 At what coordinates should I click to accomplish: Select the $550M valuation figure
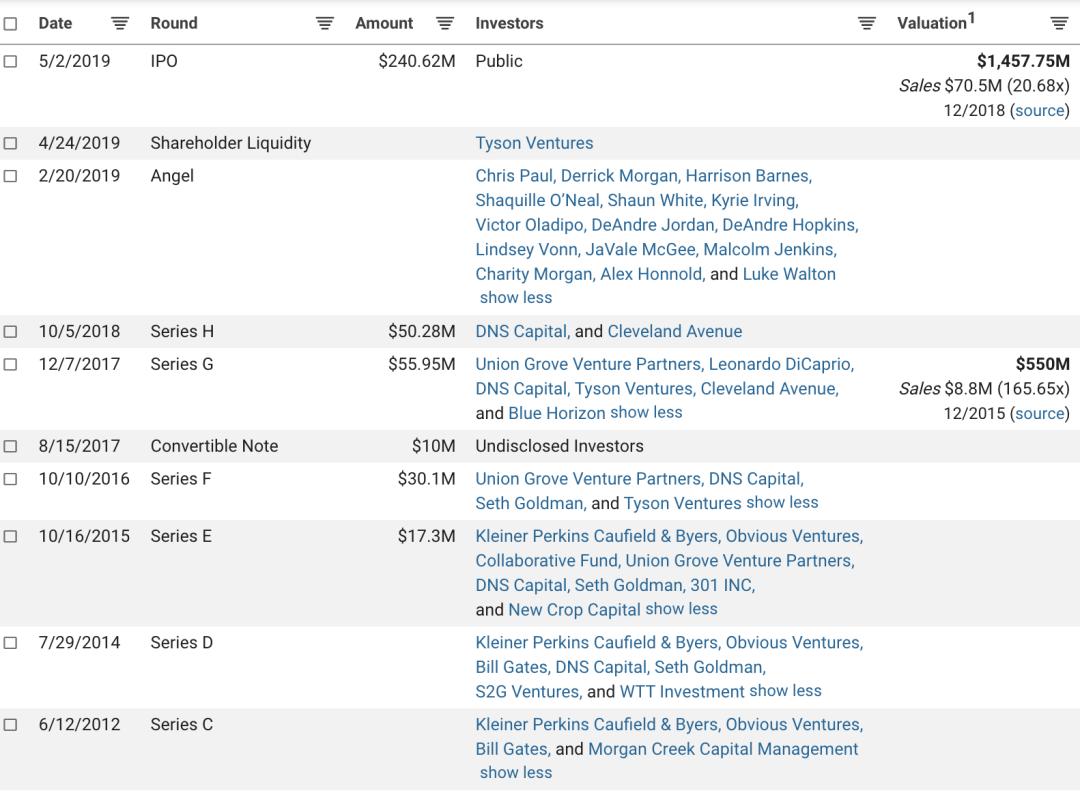click(1043, 364)
